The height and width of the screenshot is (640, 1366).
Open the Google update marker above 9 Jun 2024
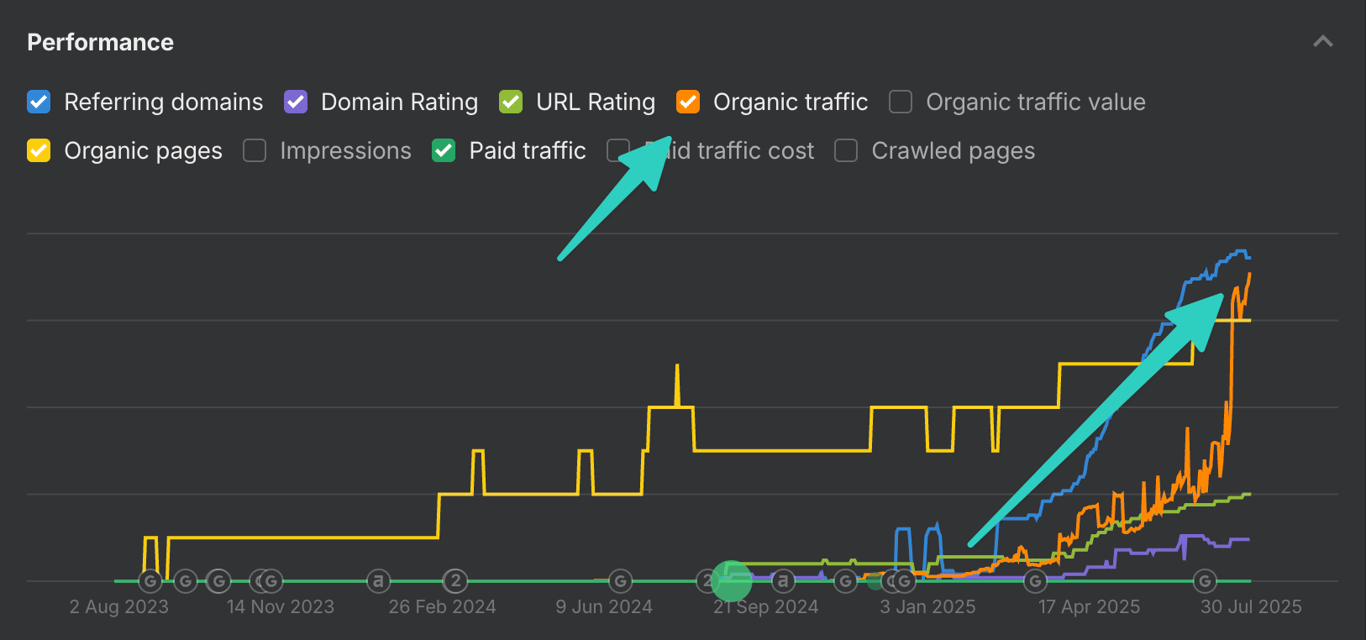pos(620,581)
